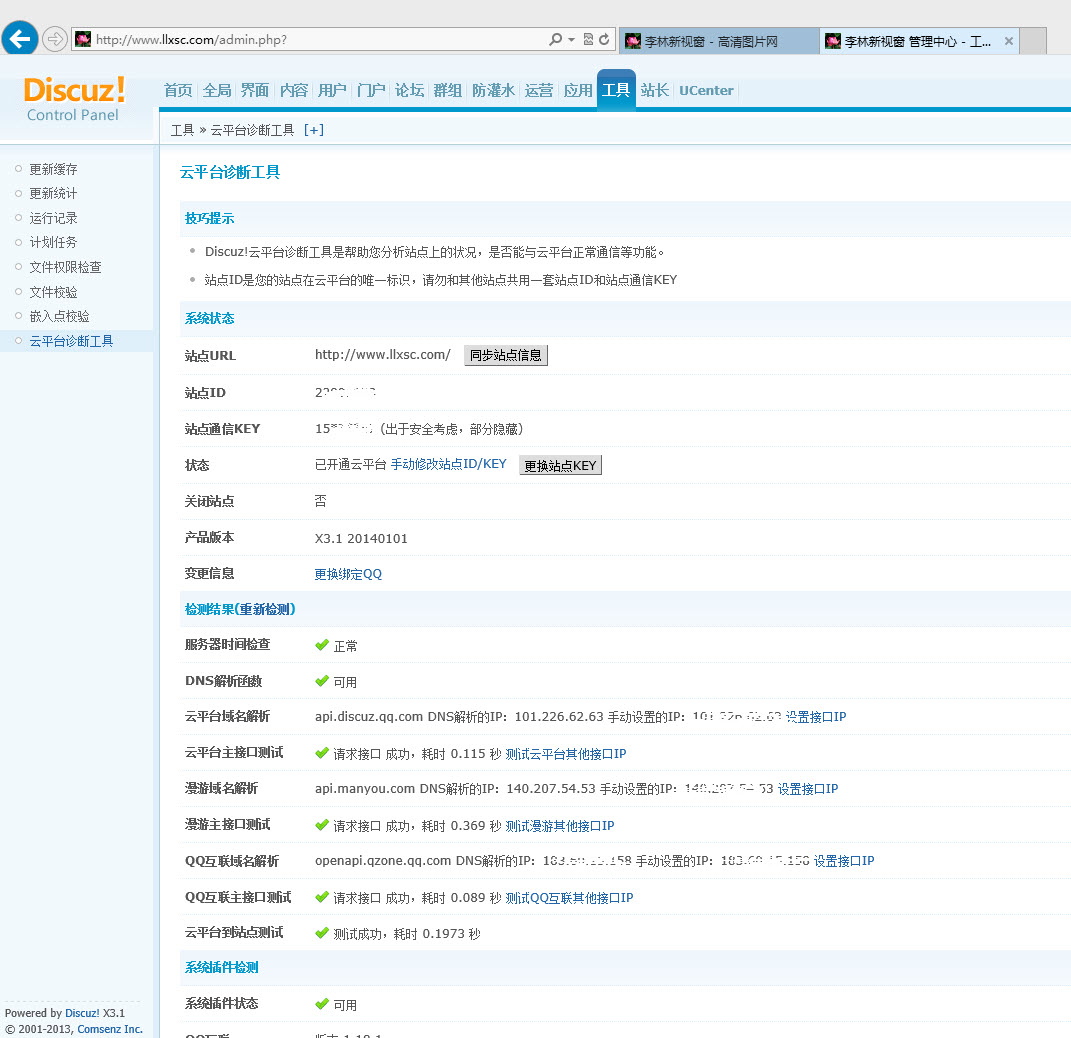
Task: Click the compatibility view icon
Action: click(x=588, y=40)
